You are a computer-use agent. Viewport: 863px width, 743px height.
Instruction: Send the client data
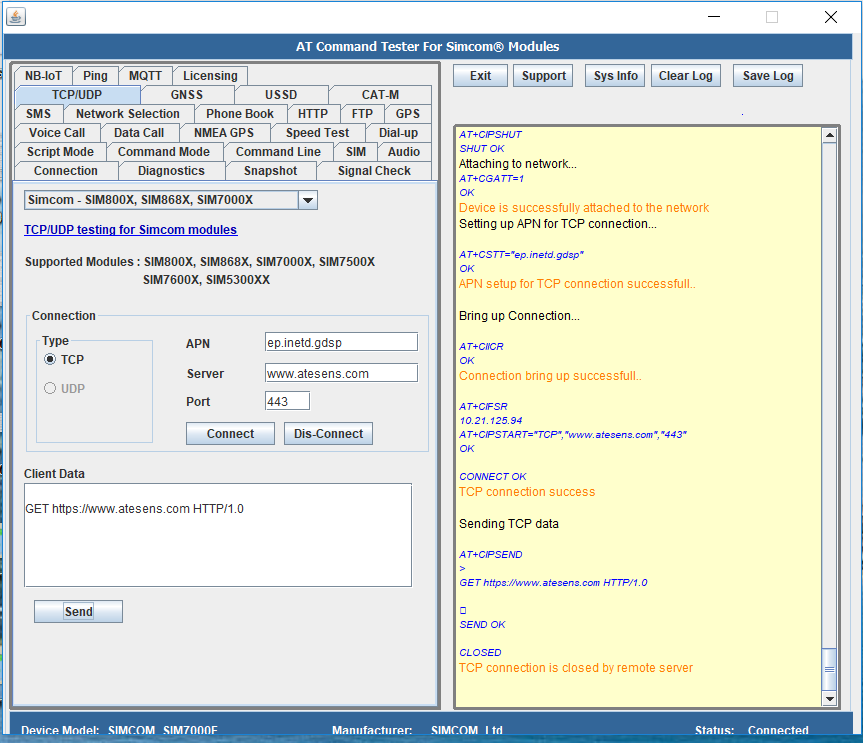coord(79,611)
